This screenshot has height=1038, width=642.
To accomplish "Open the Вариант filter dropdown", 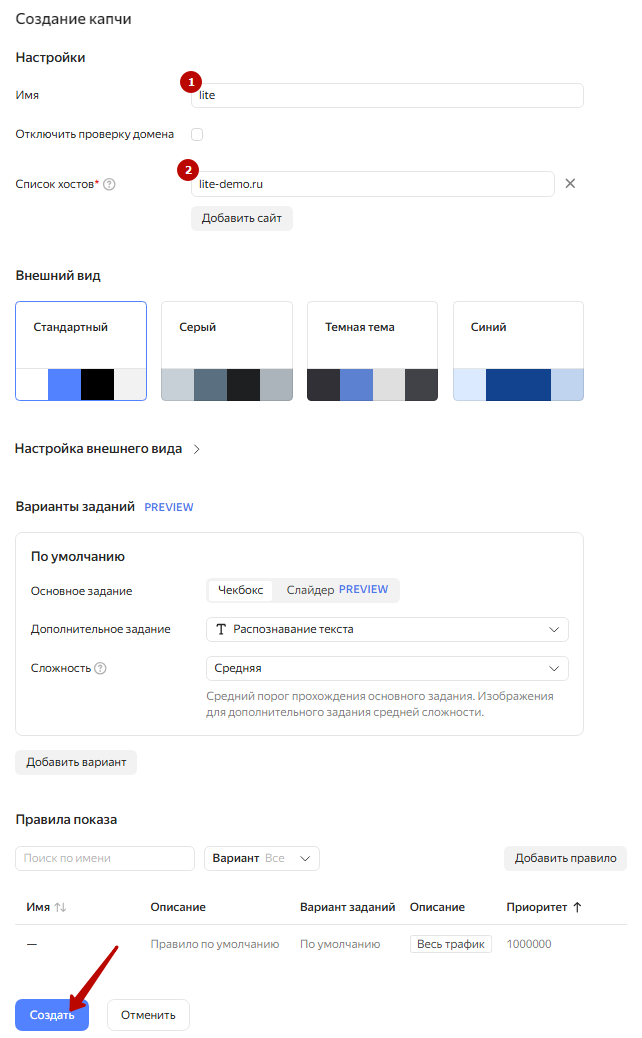I will click(261, 858).
